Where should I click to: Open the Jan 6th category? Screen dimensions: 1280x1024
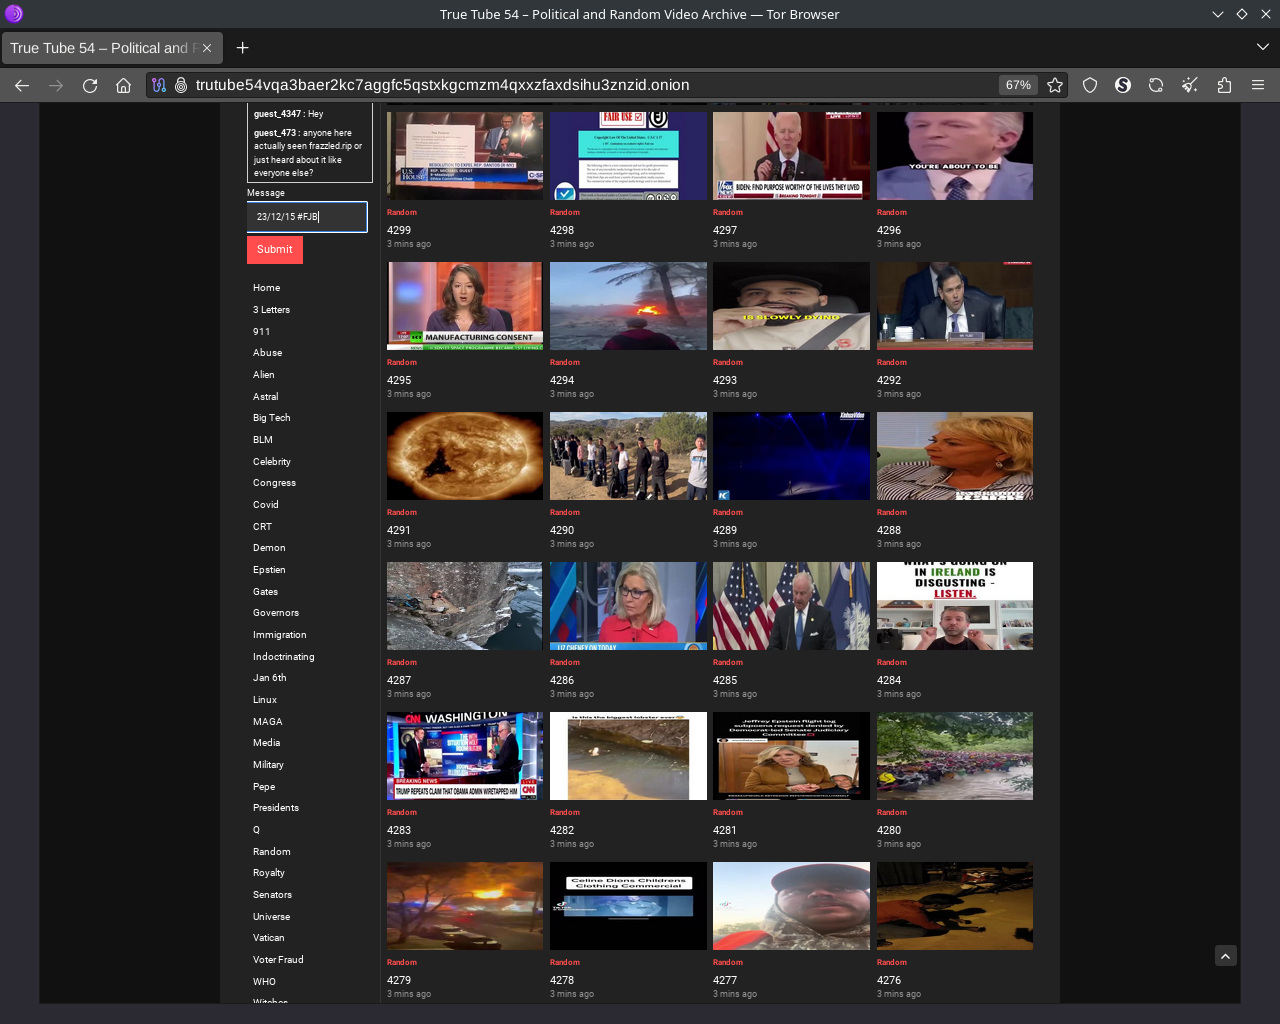click(270, 678)
